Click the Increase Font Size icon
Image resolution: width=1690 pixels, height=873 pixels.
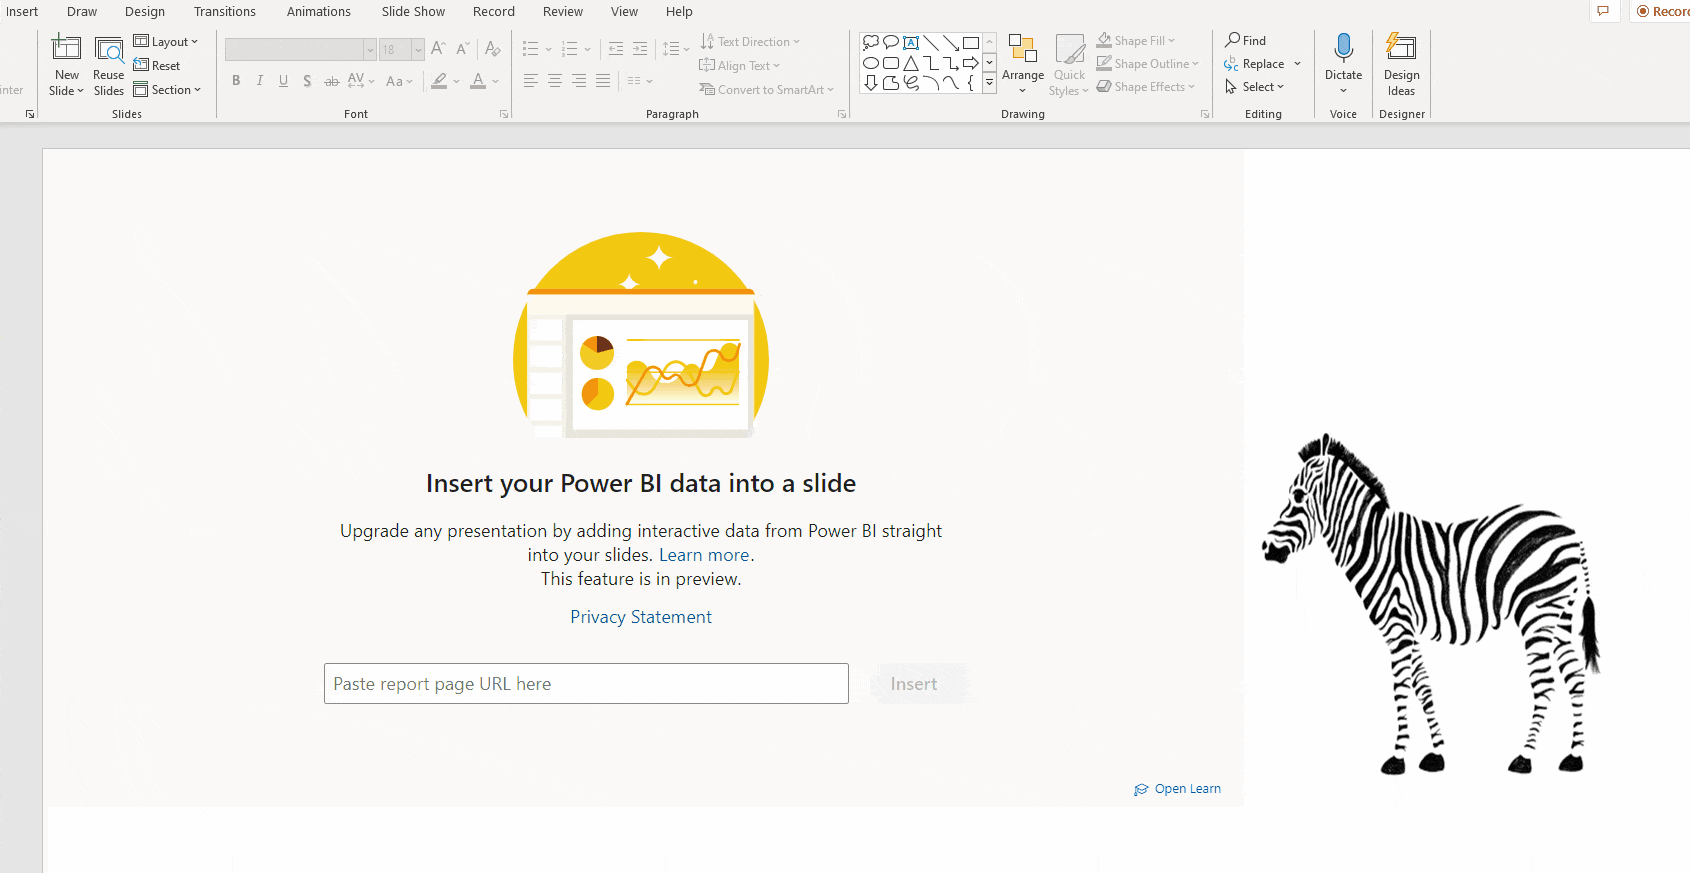coord(438,48)
